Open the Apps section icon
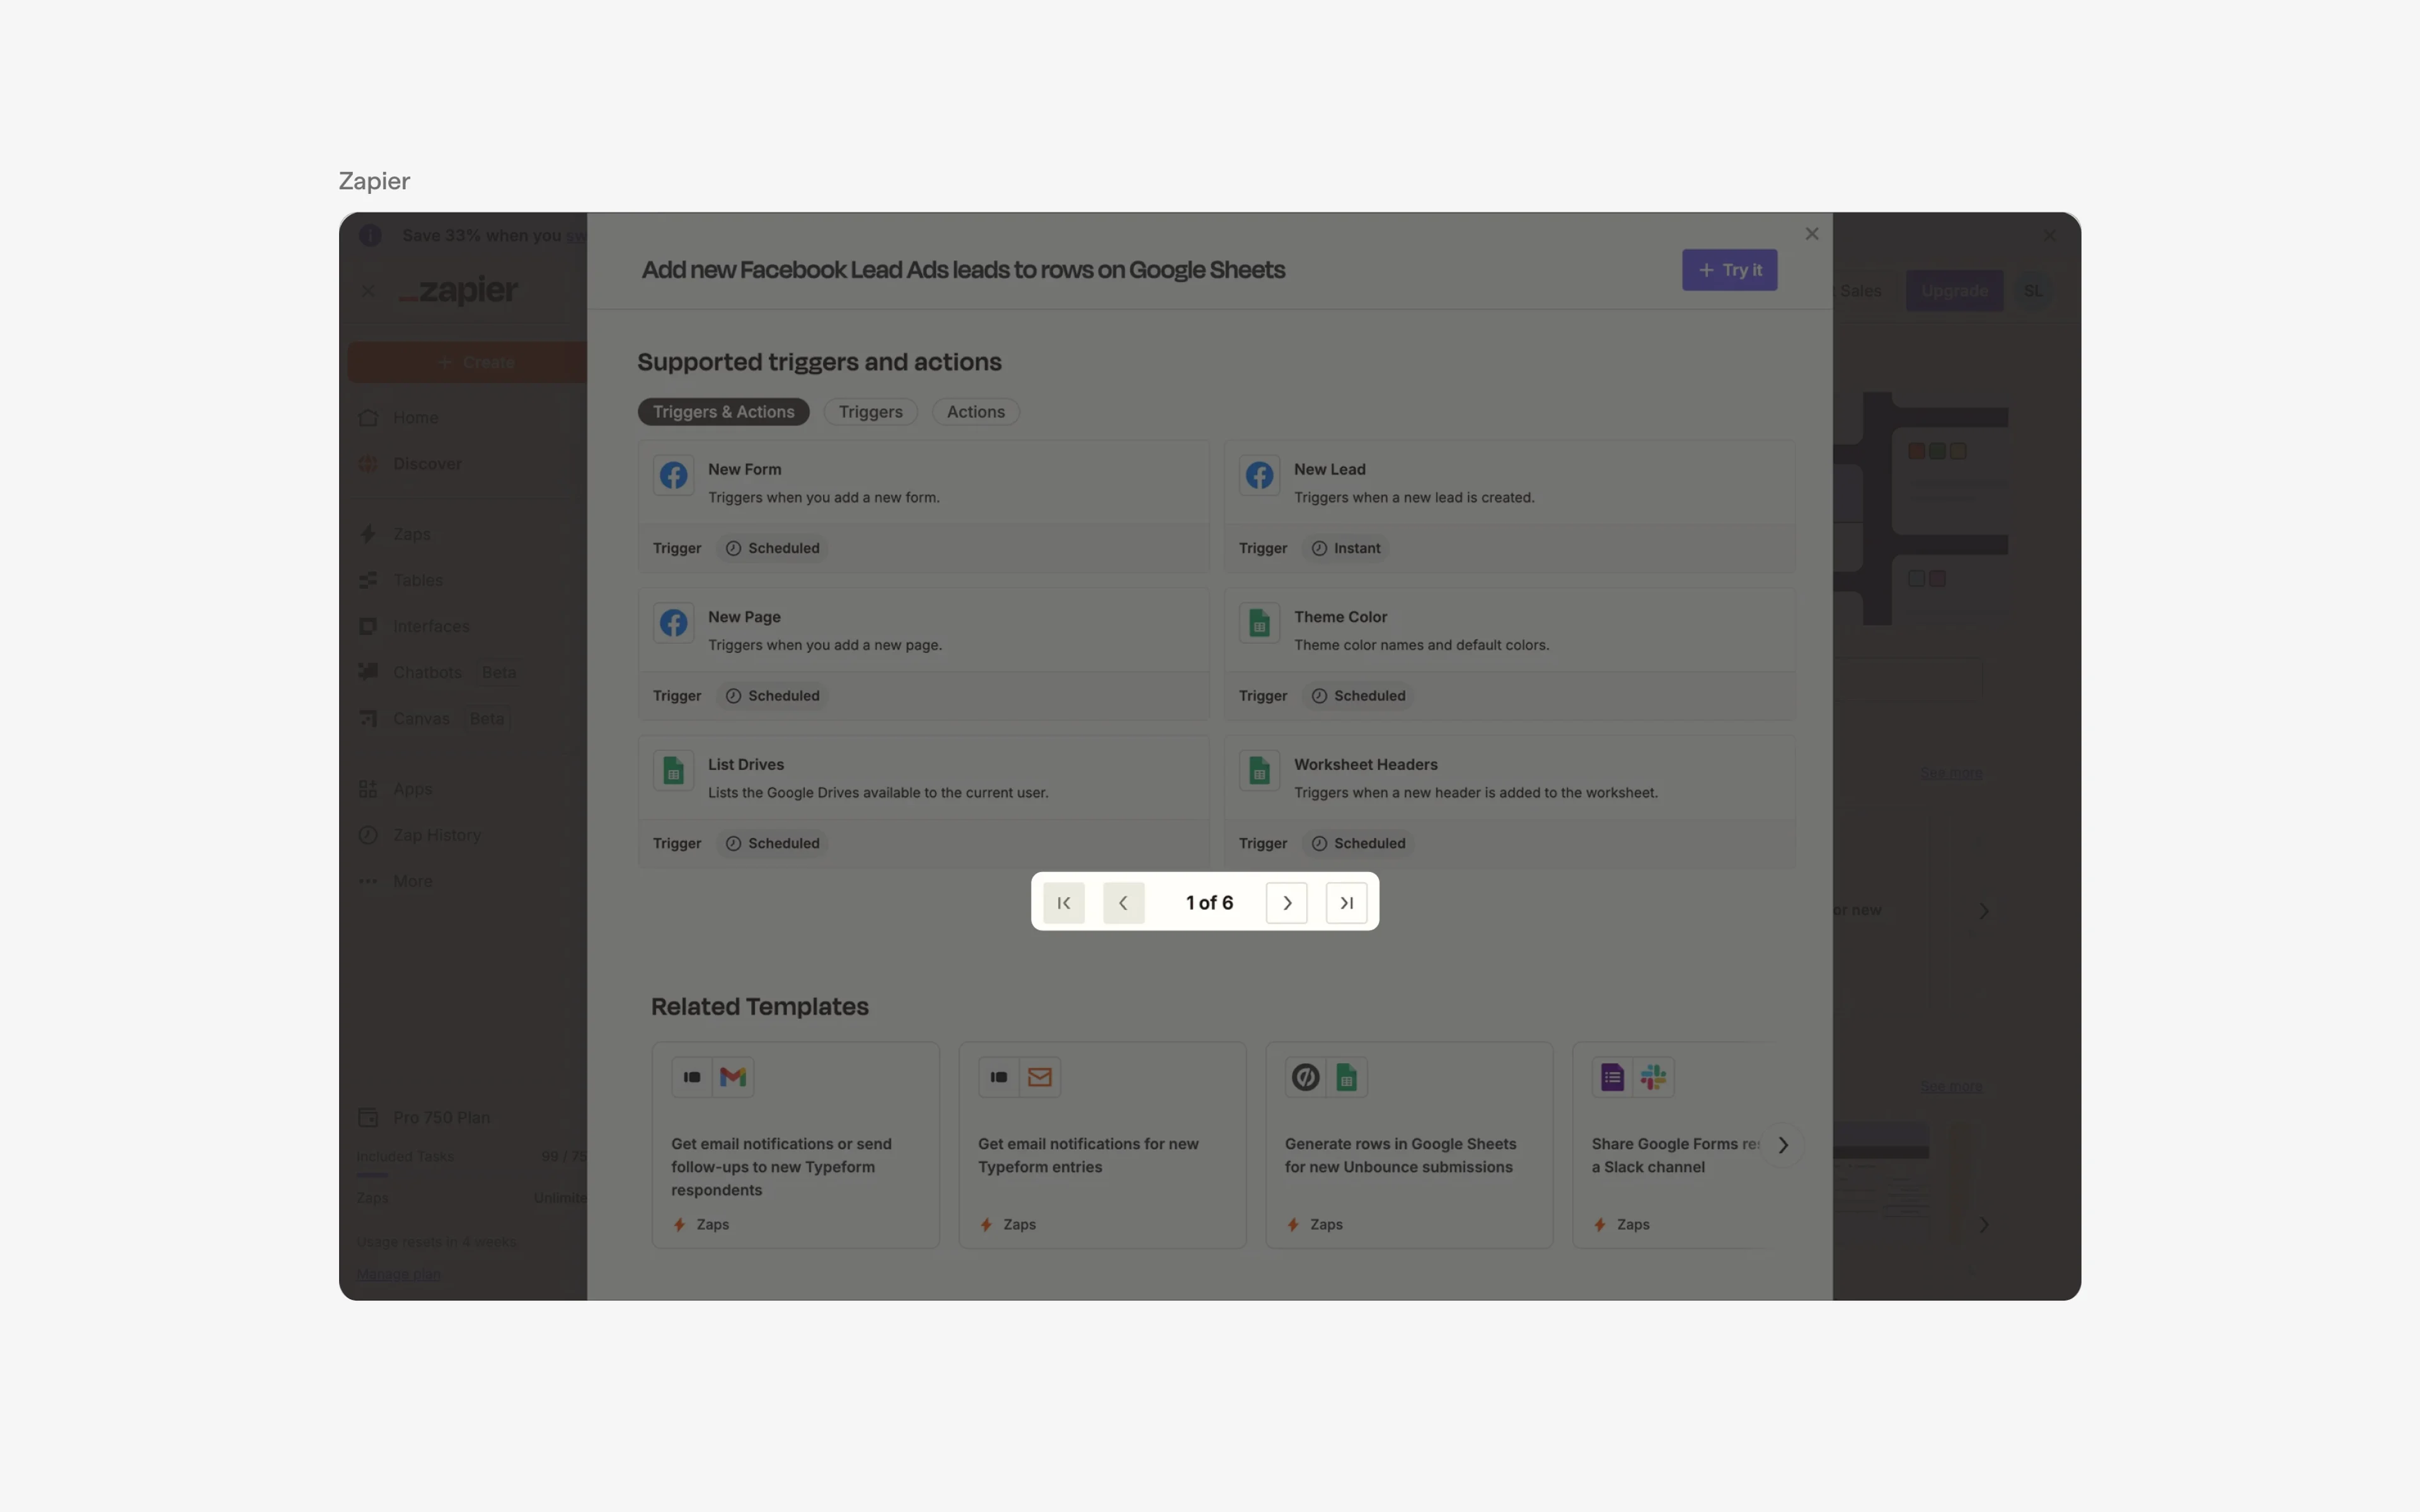Viewport: 2420px width, 1512px height. [x=368, y=788]
